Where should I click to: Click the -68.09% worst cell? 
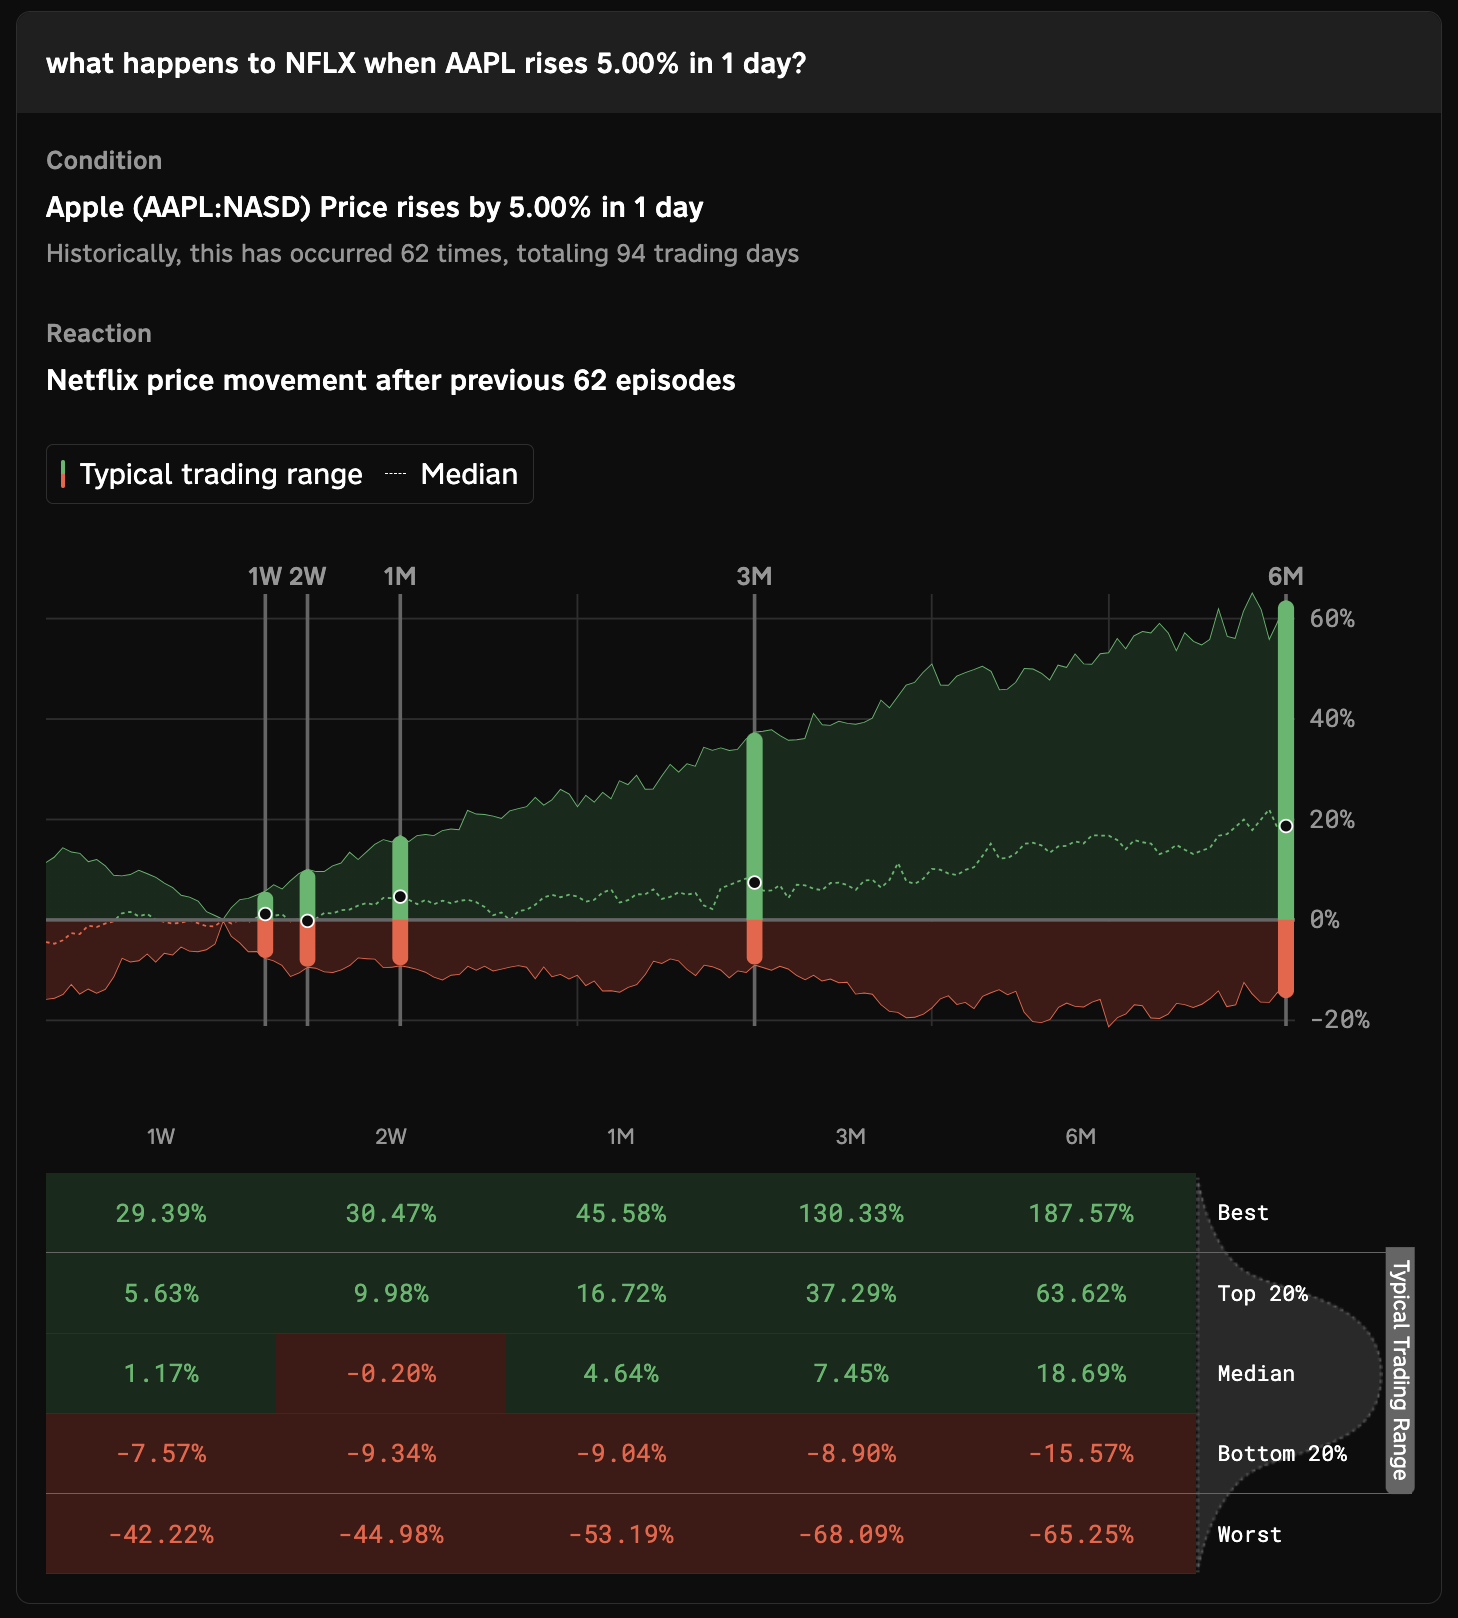pyautogui.click(x=851, y=1534)
